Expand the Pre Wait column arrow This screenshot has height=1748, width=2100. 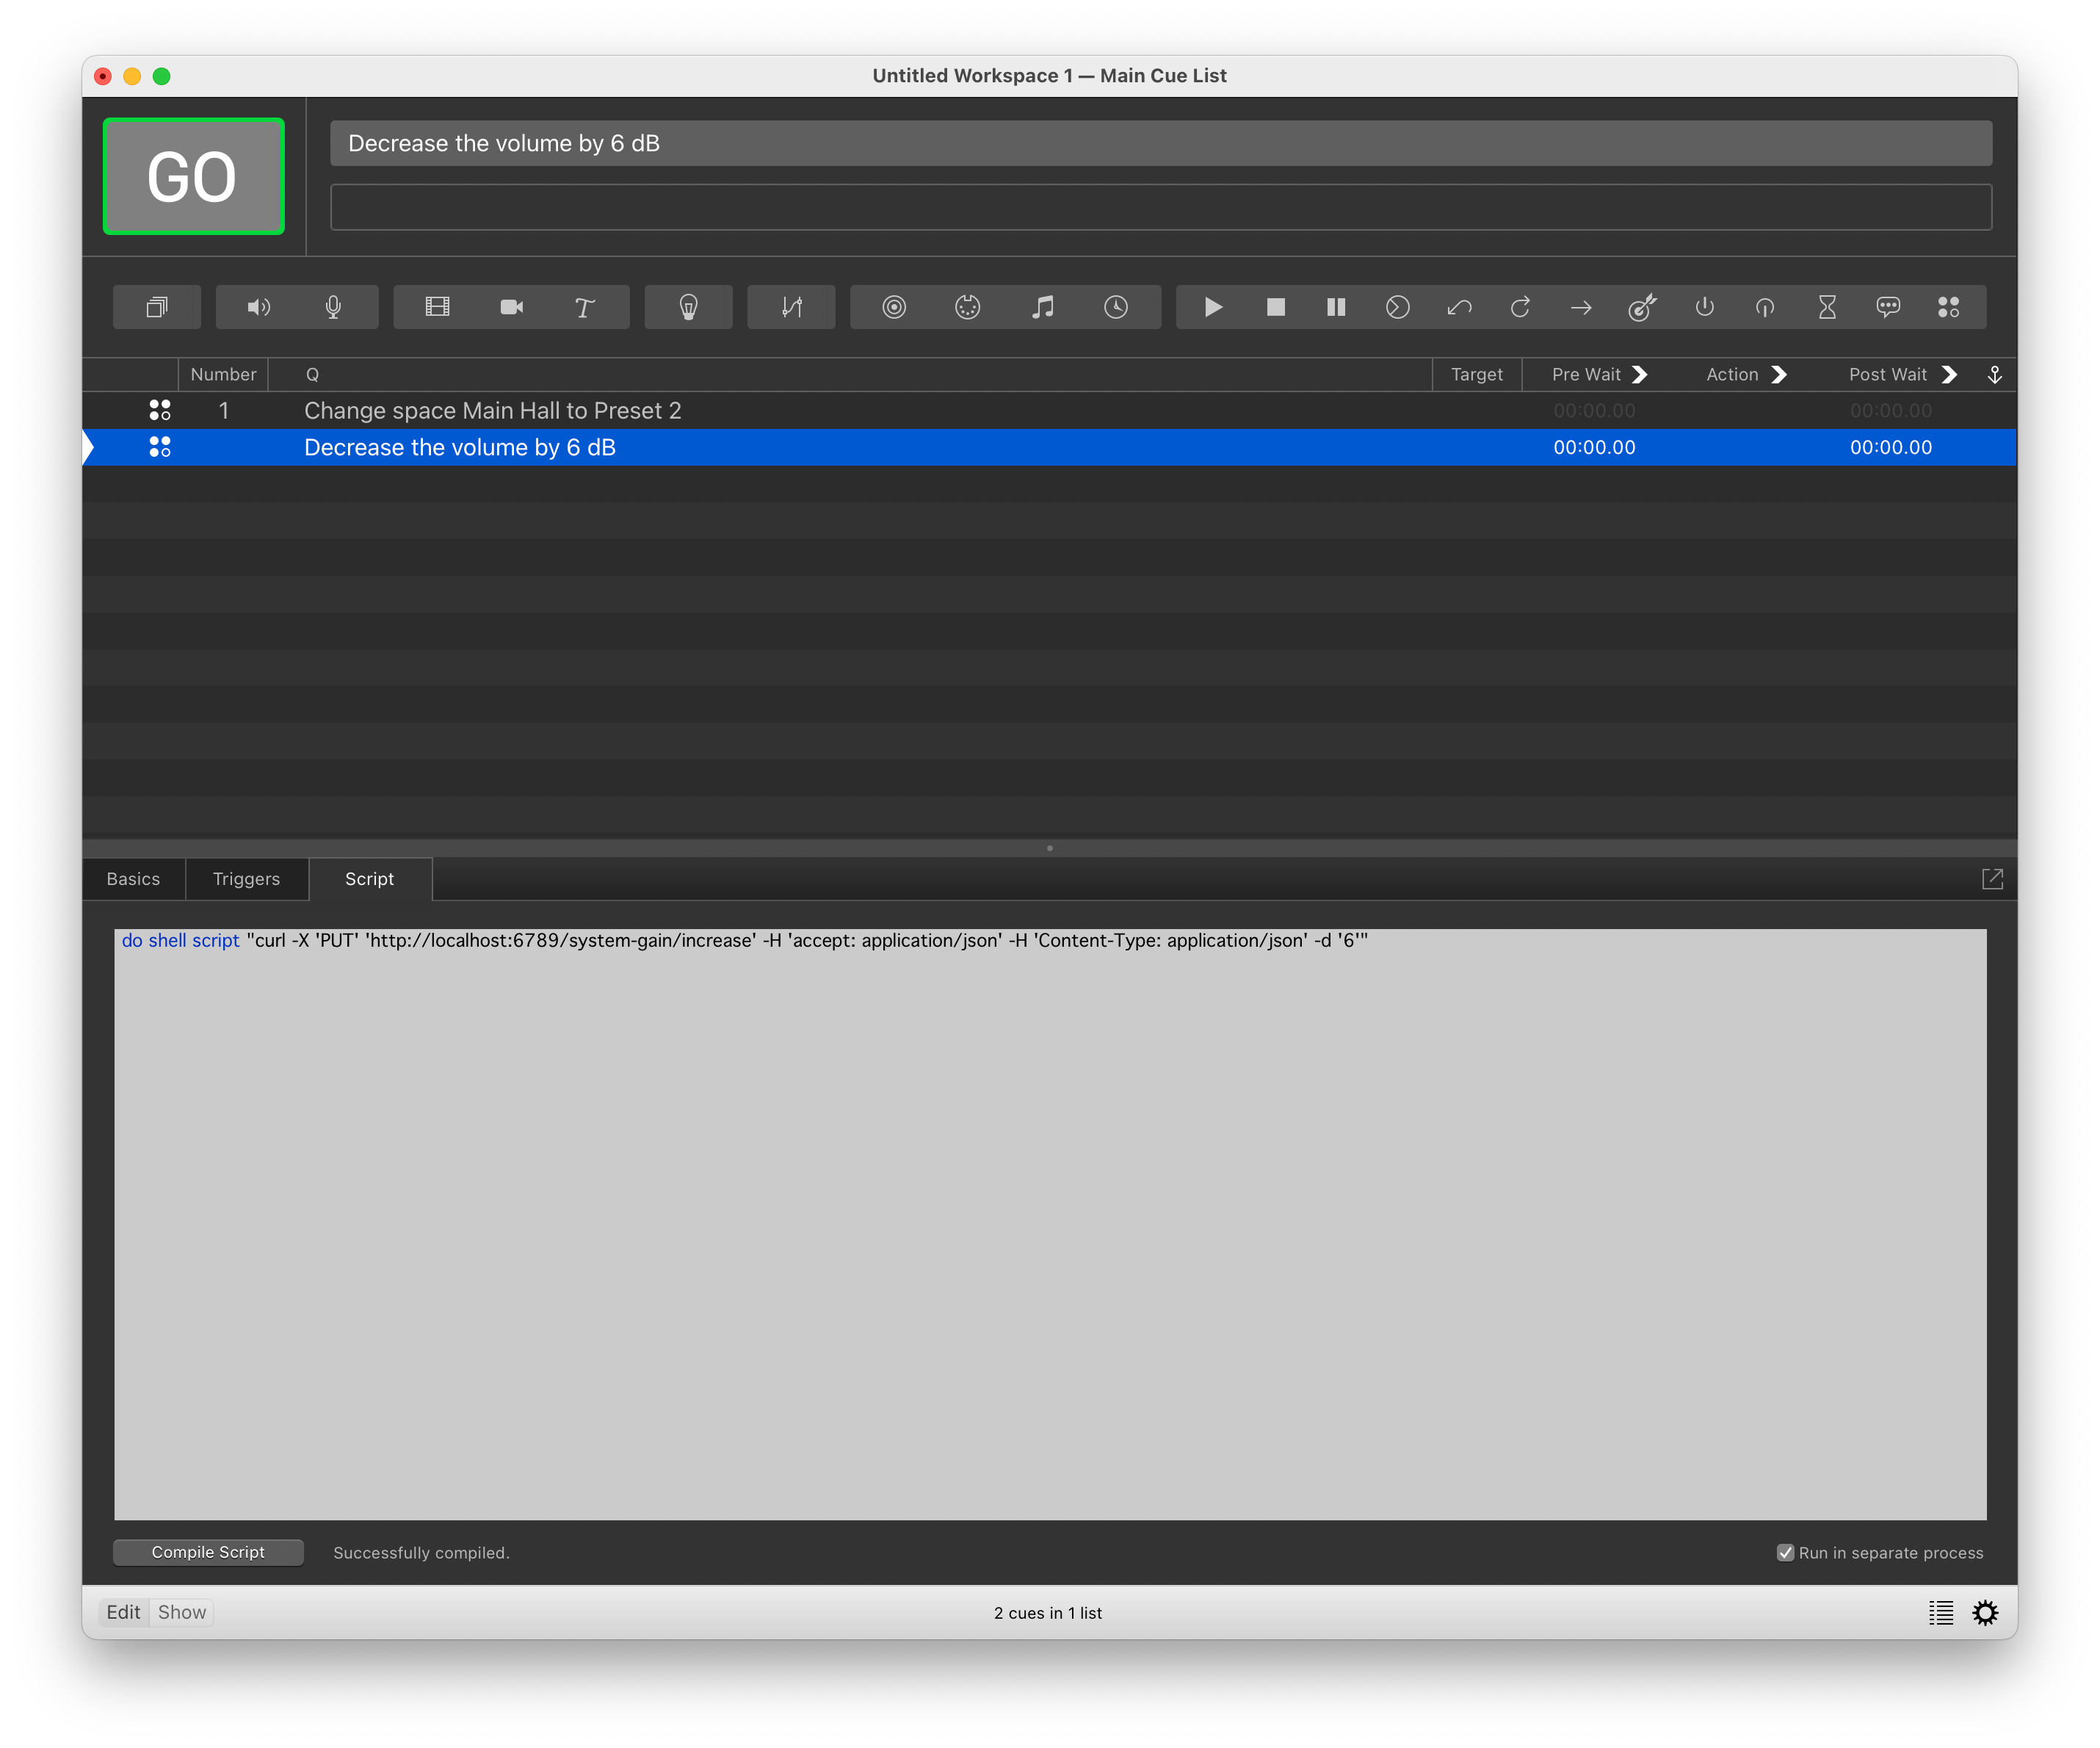pyautogui.click(x=1640, y=374)
